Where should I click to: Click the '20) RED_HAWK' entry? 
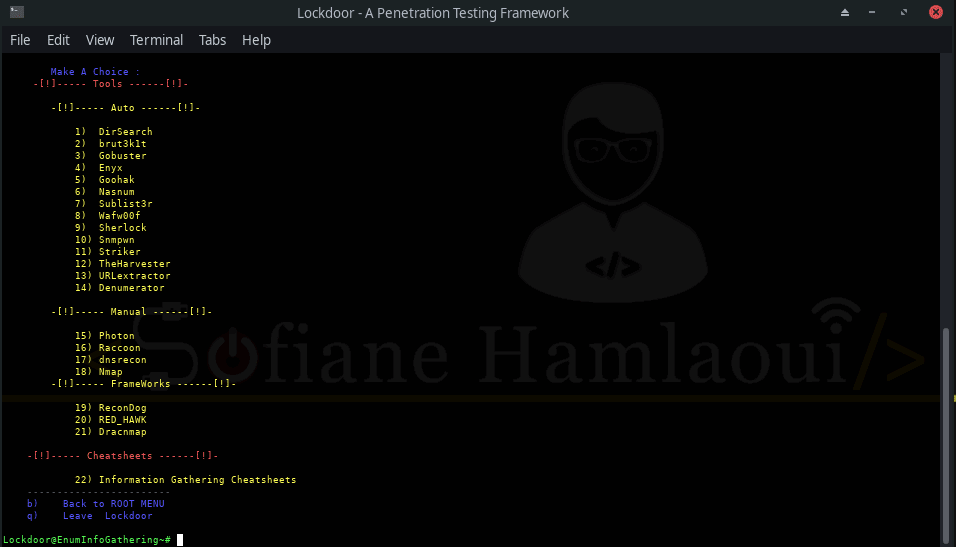click(x=110, y=420)
